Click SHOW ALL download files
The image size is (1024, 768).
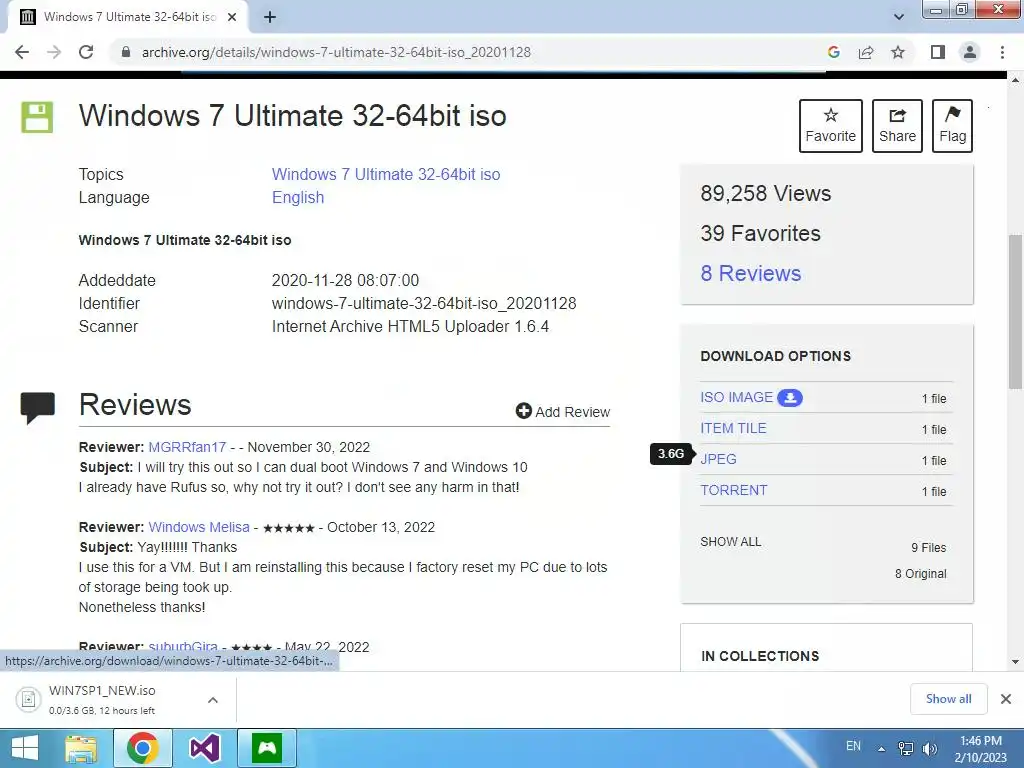tap(731, 542)
